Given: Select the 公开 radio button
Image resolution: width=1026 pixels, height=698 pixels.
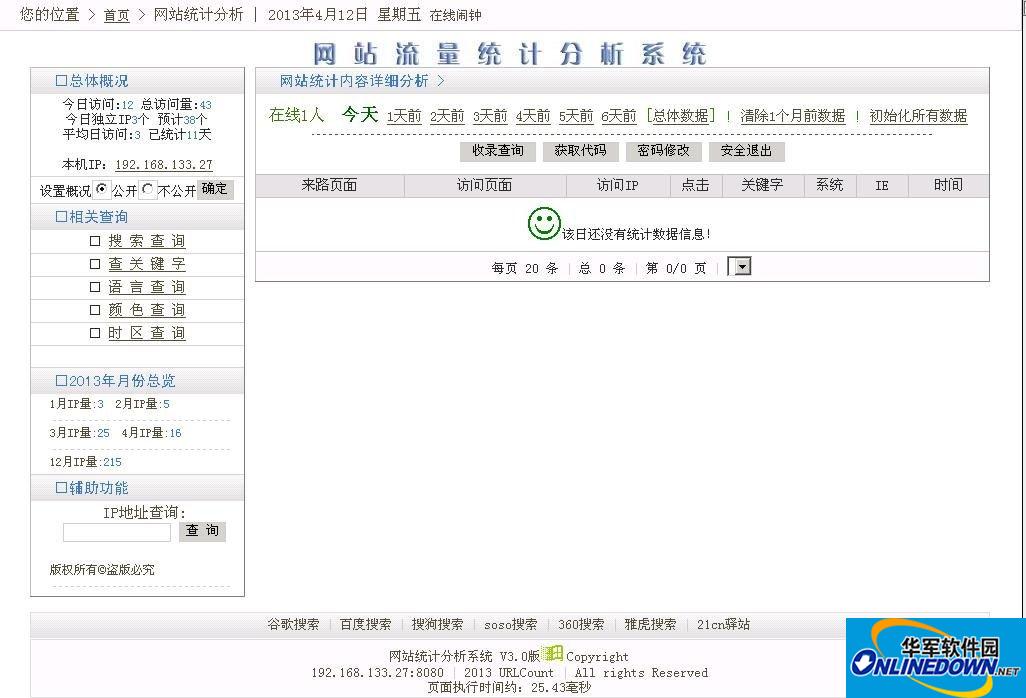Looking at the screenshot, I should [102, 188].
